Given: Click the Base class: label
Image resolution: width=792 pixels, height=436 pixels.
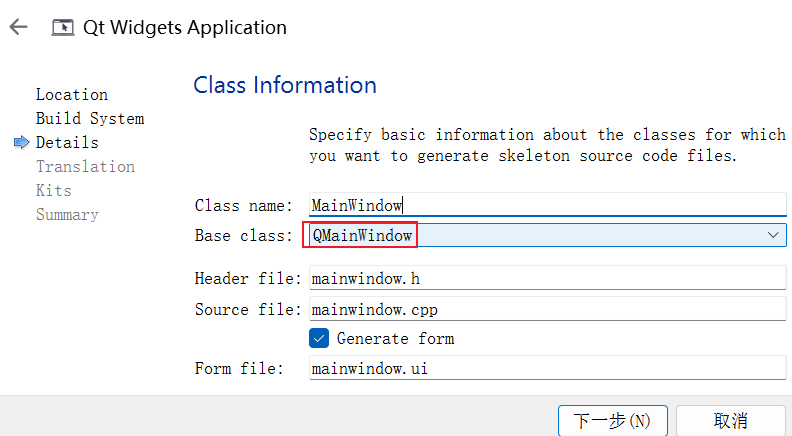Looking at the screenshot, I should tap(243, 235).
